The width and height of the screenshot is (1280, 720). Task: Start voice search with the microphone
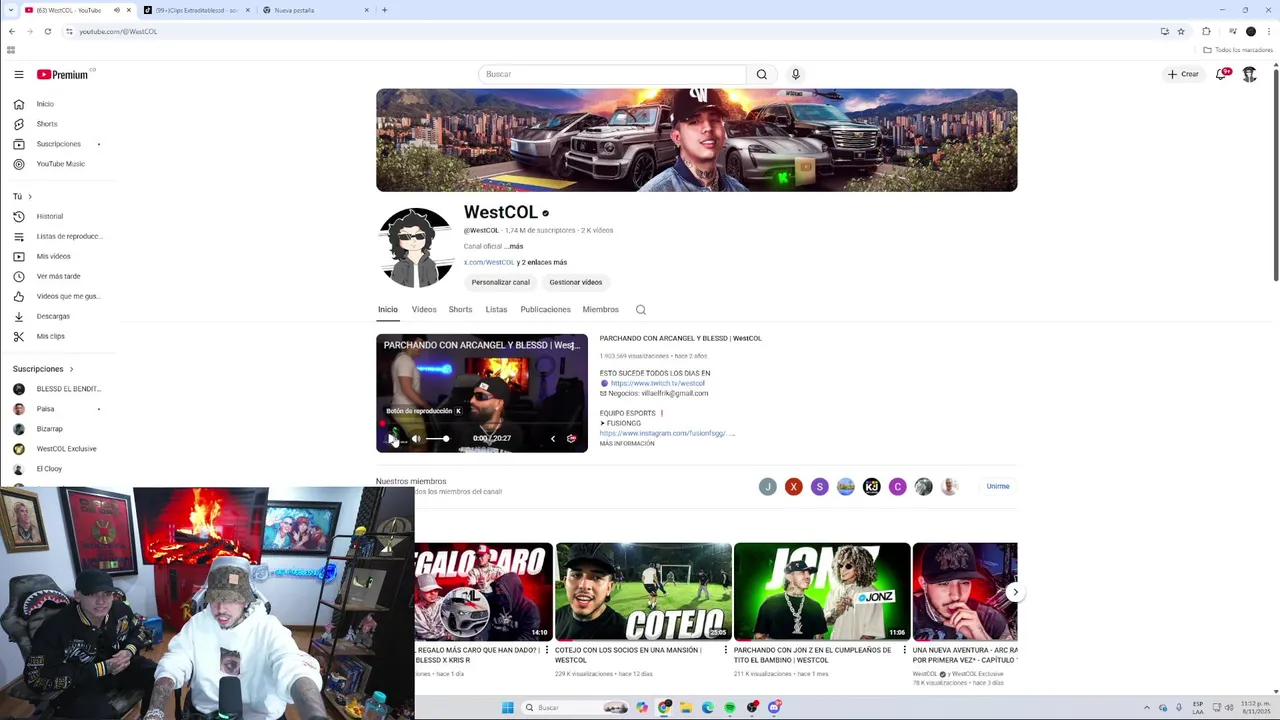coord(796,74)
